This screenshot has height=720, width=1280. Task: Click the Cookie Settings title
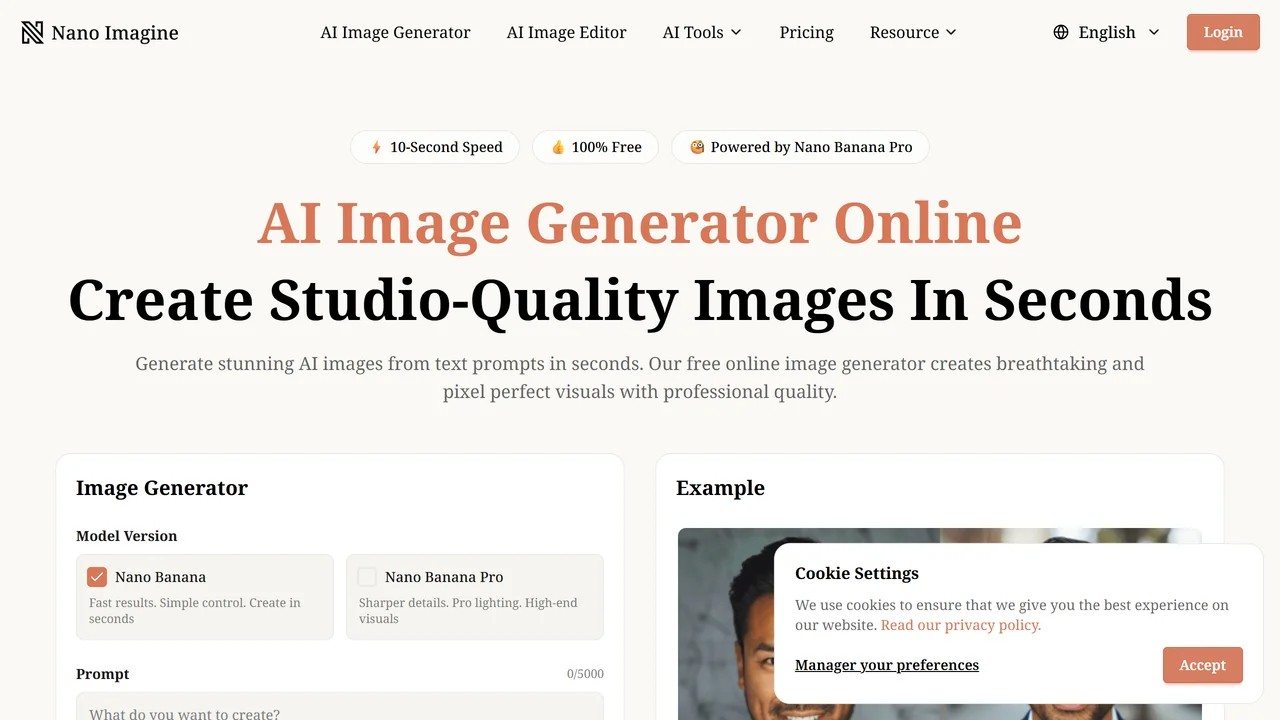(857, 573)
